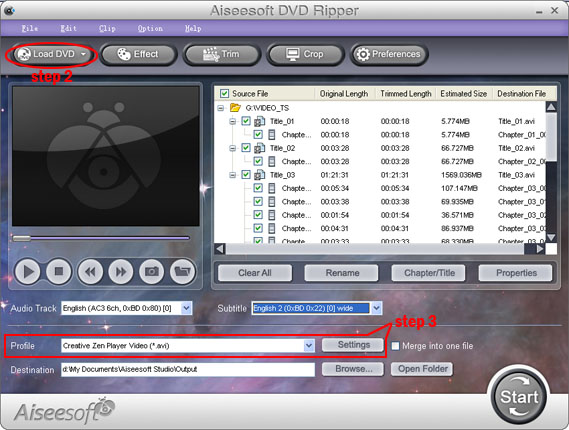Click the file list scroll-right arrow
This screenshot has height=430, width=569.
coord(540,249)
